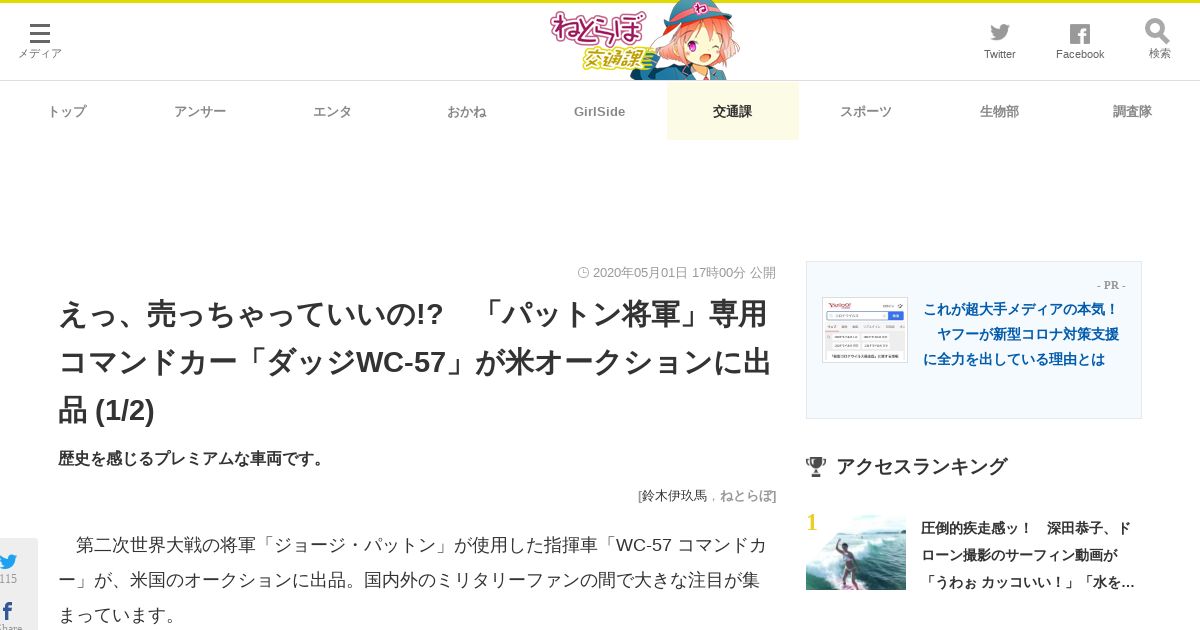Click the 115 tweet count

8,579
